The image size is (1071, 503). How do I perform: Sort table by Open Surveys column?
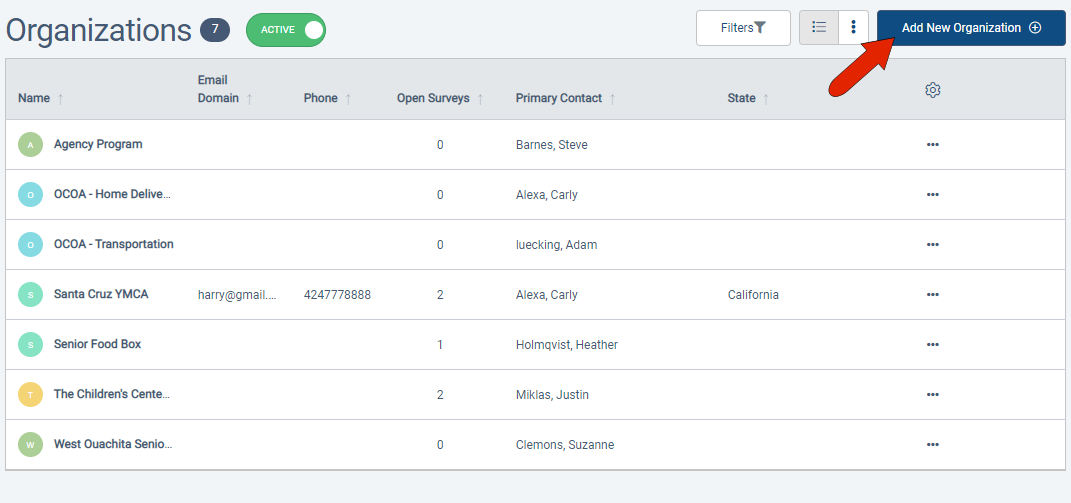pyautogui.click(x=433, y=98)
